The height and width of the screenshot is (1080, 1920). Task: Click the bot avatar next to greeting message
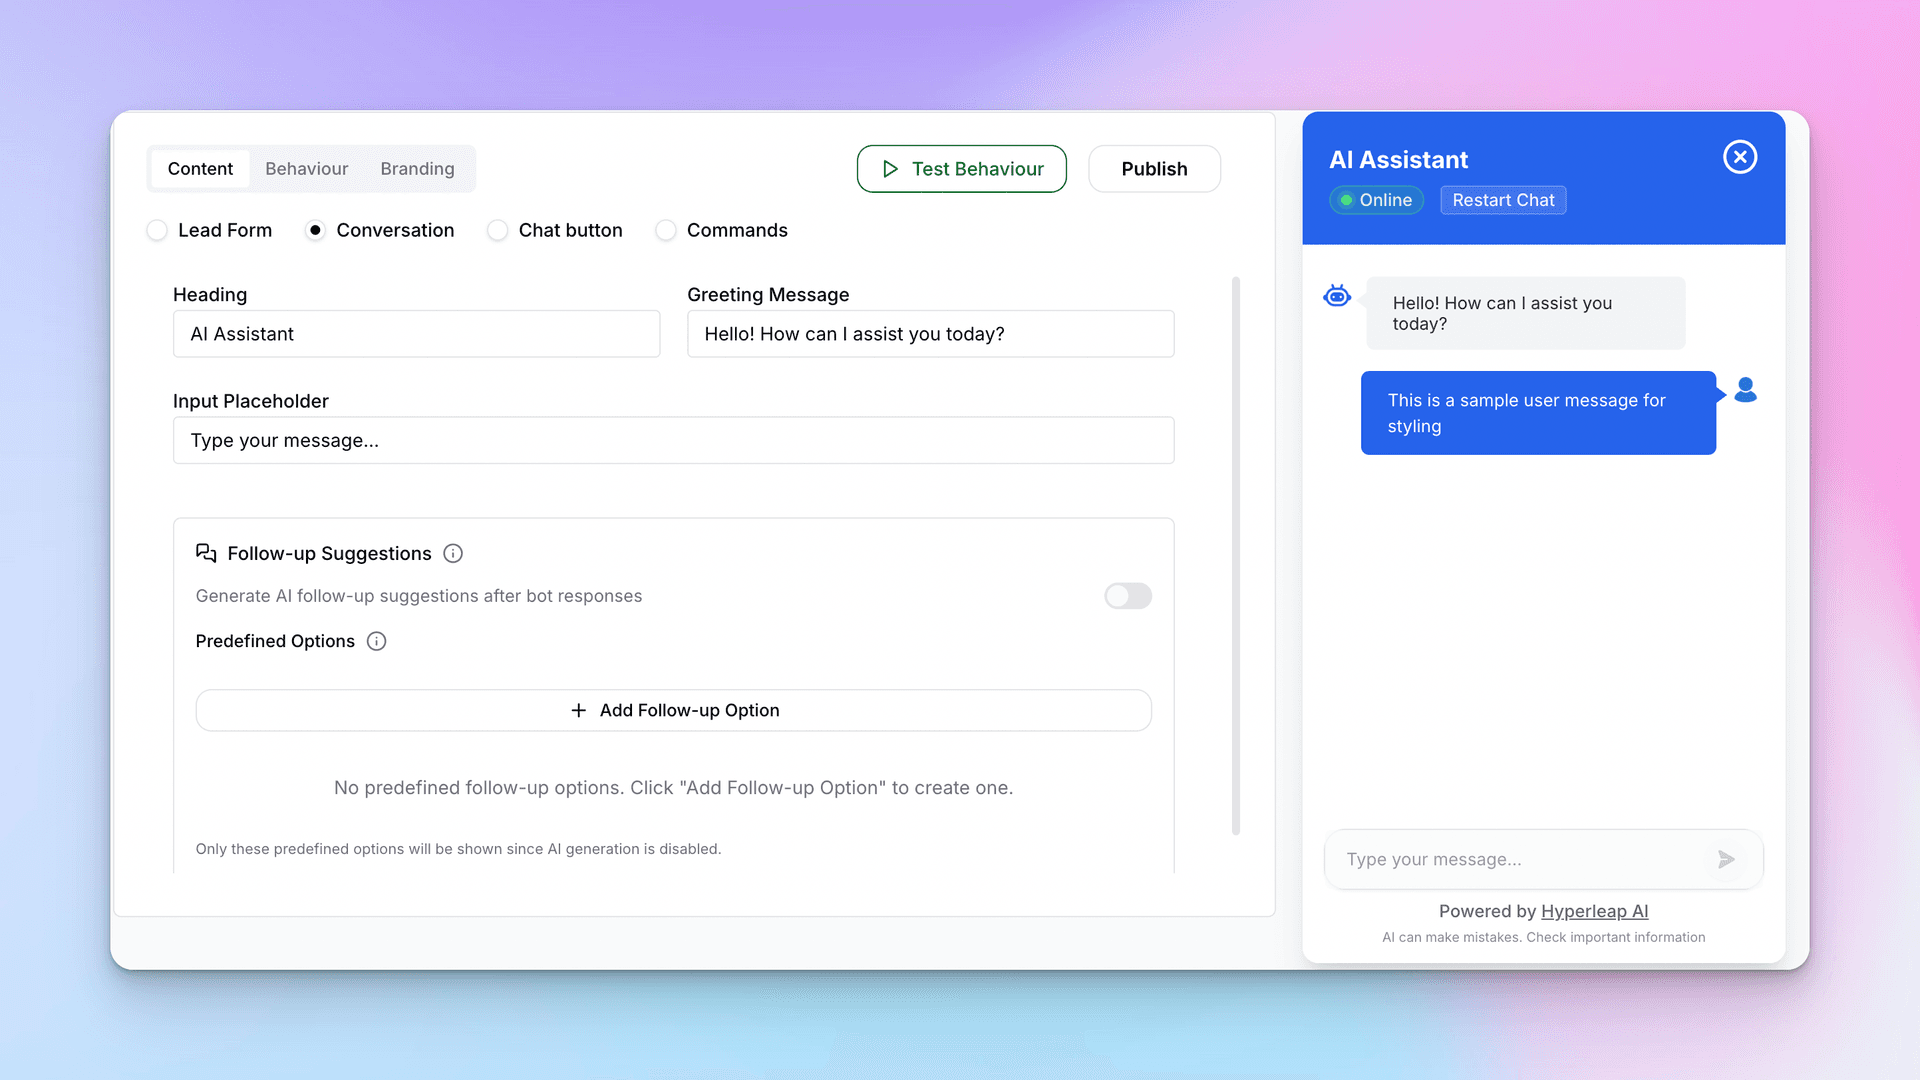coord(1337,296)
